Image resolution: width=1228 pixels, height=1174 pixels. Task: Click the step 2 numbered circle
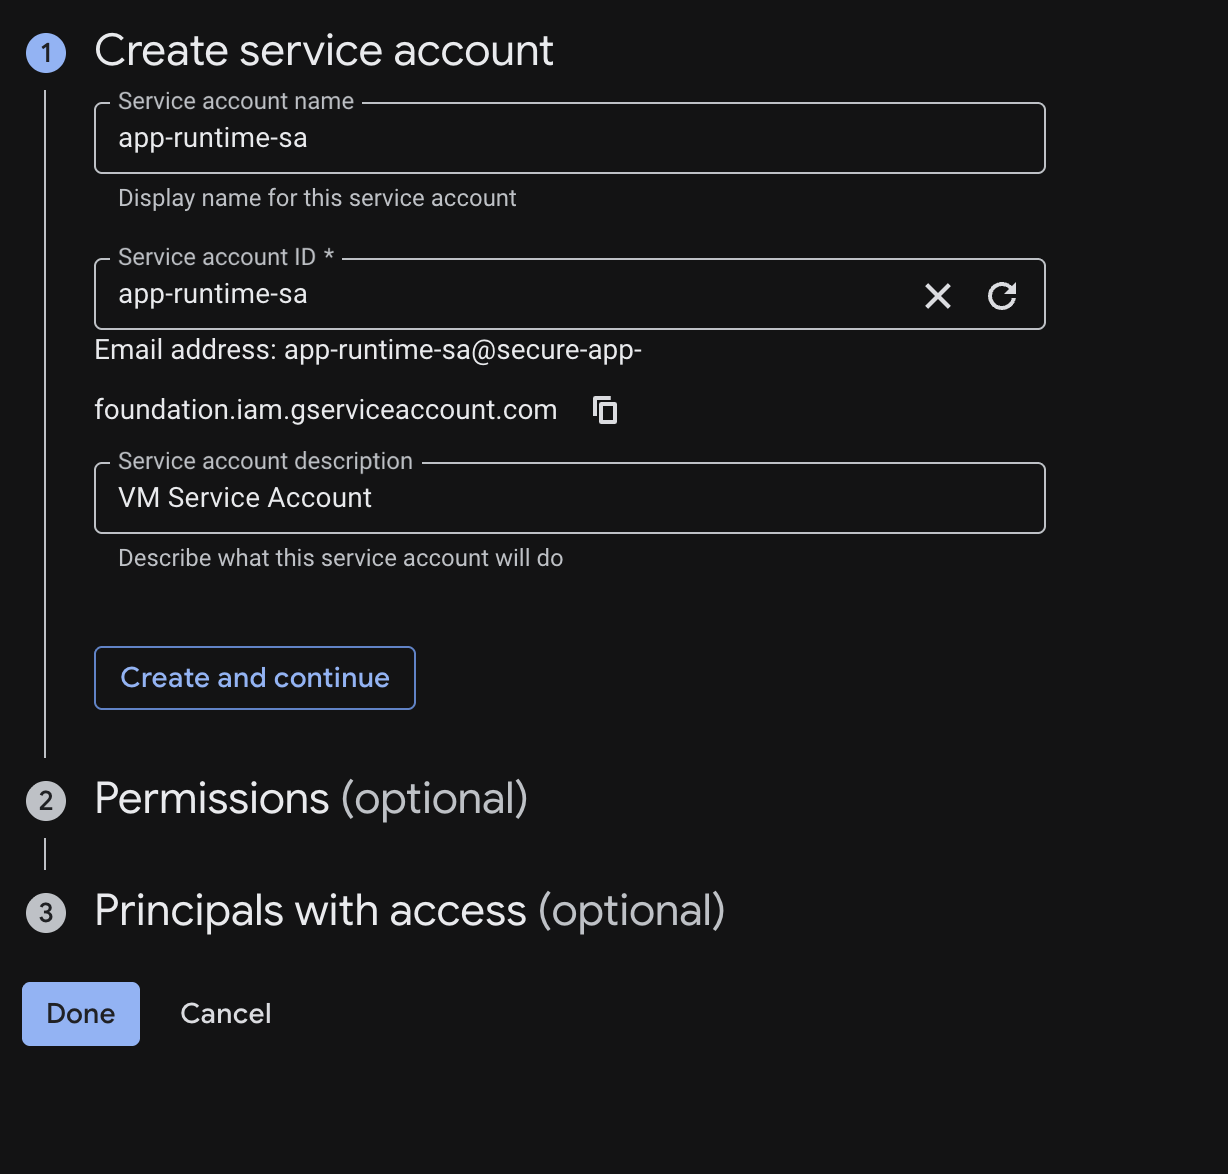pos(45,800)
